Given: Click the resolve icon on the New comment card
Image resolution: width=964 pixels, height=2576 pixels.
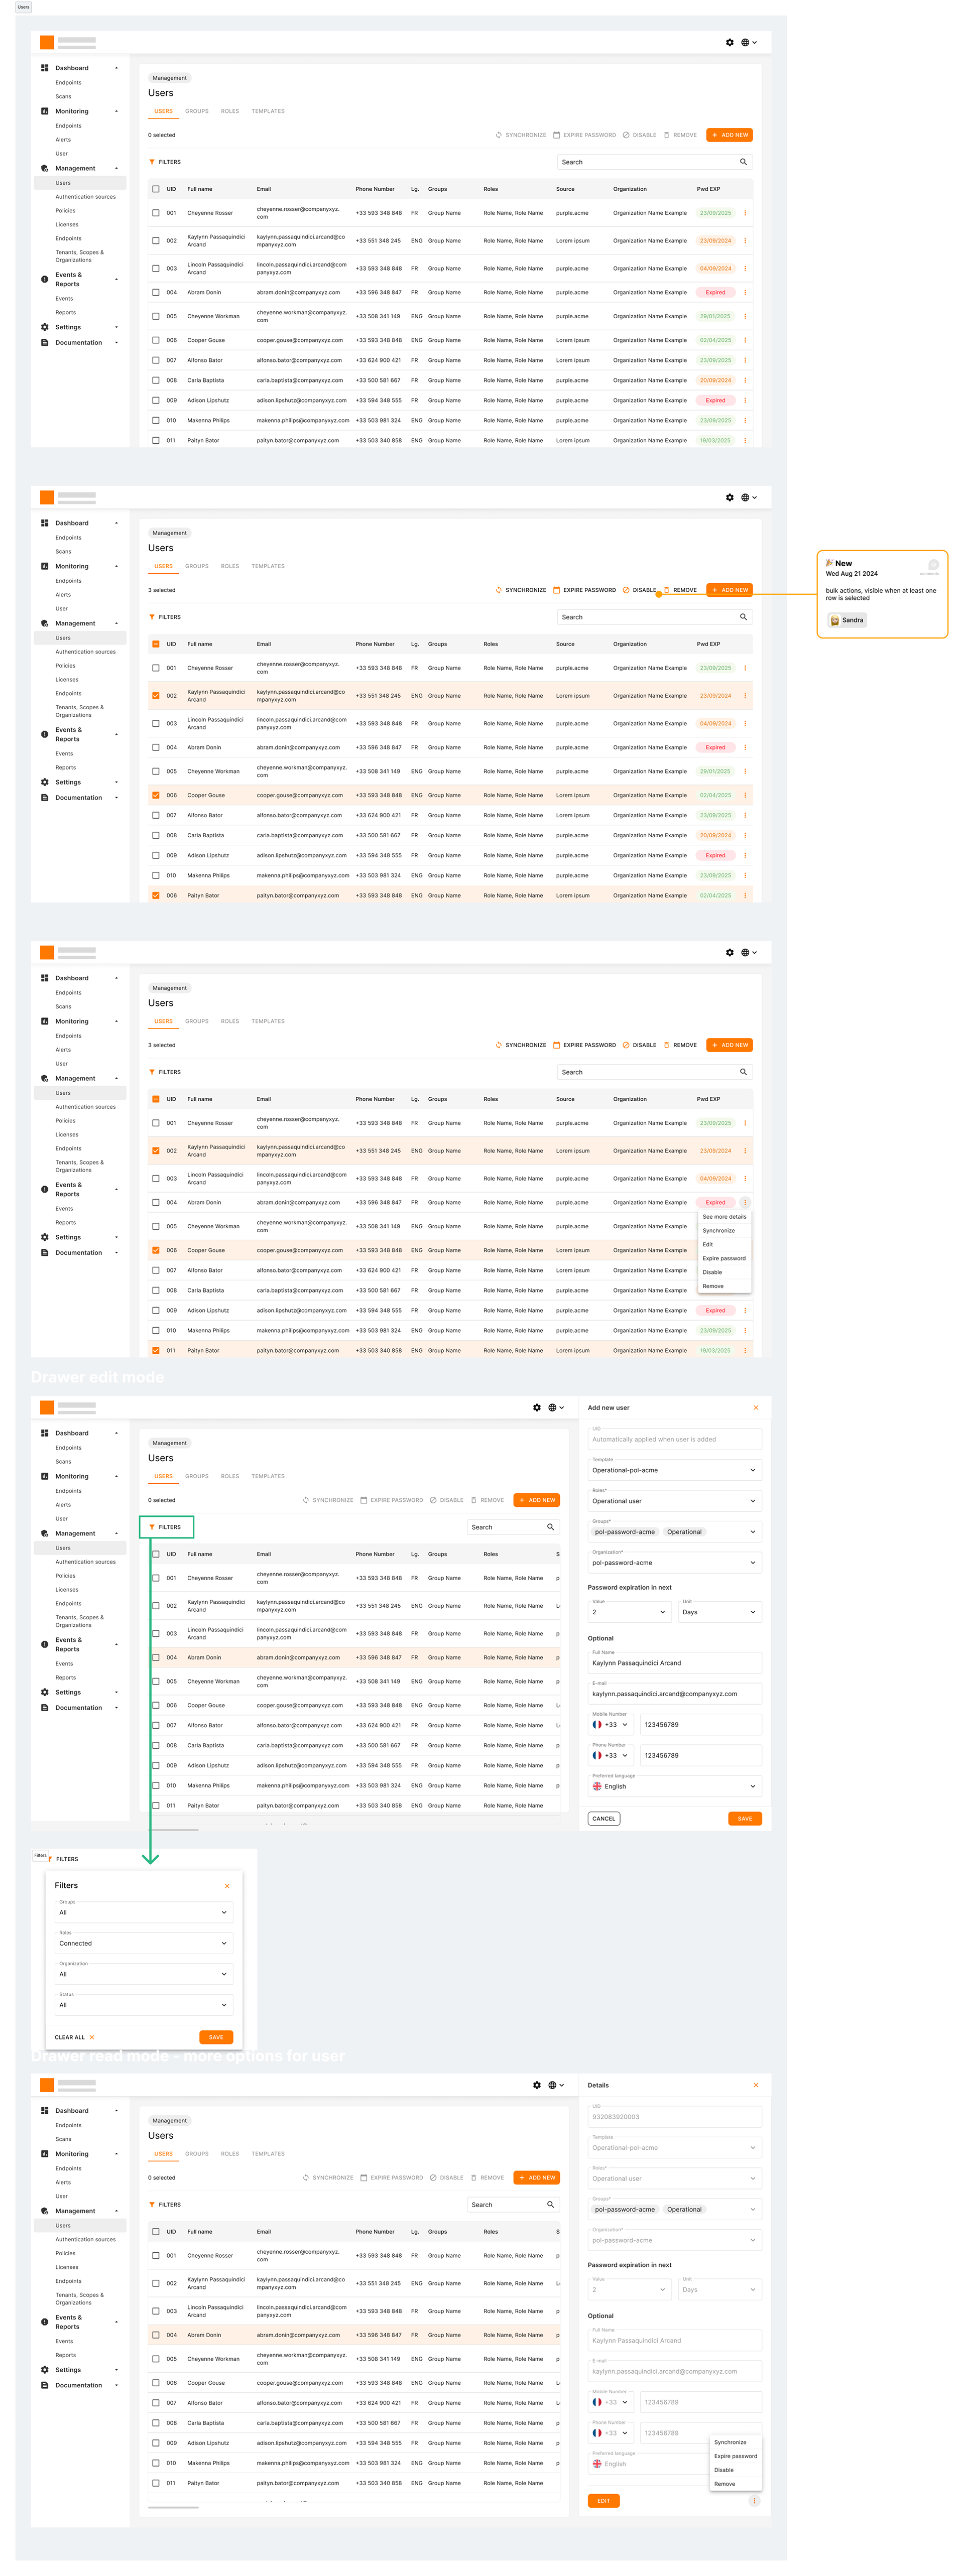Looking at the screenshot, I should point(933,565).
